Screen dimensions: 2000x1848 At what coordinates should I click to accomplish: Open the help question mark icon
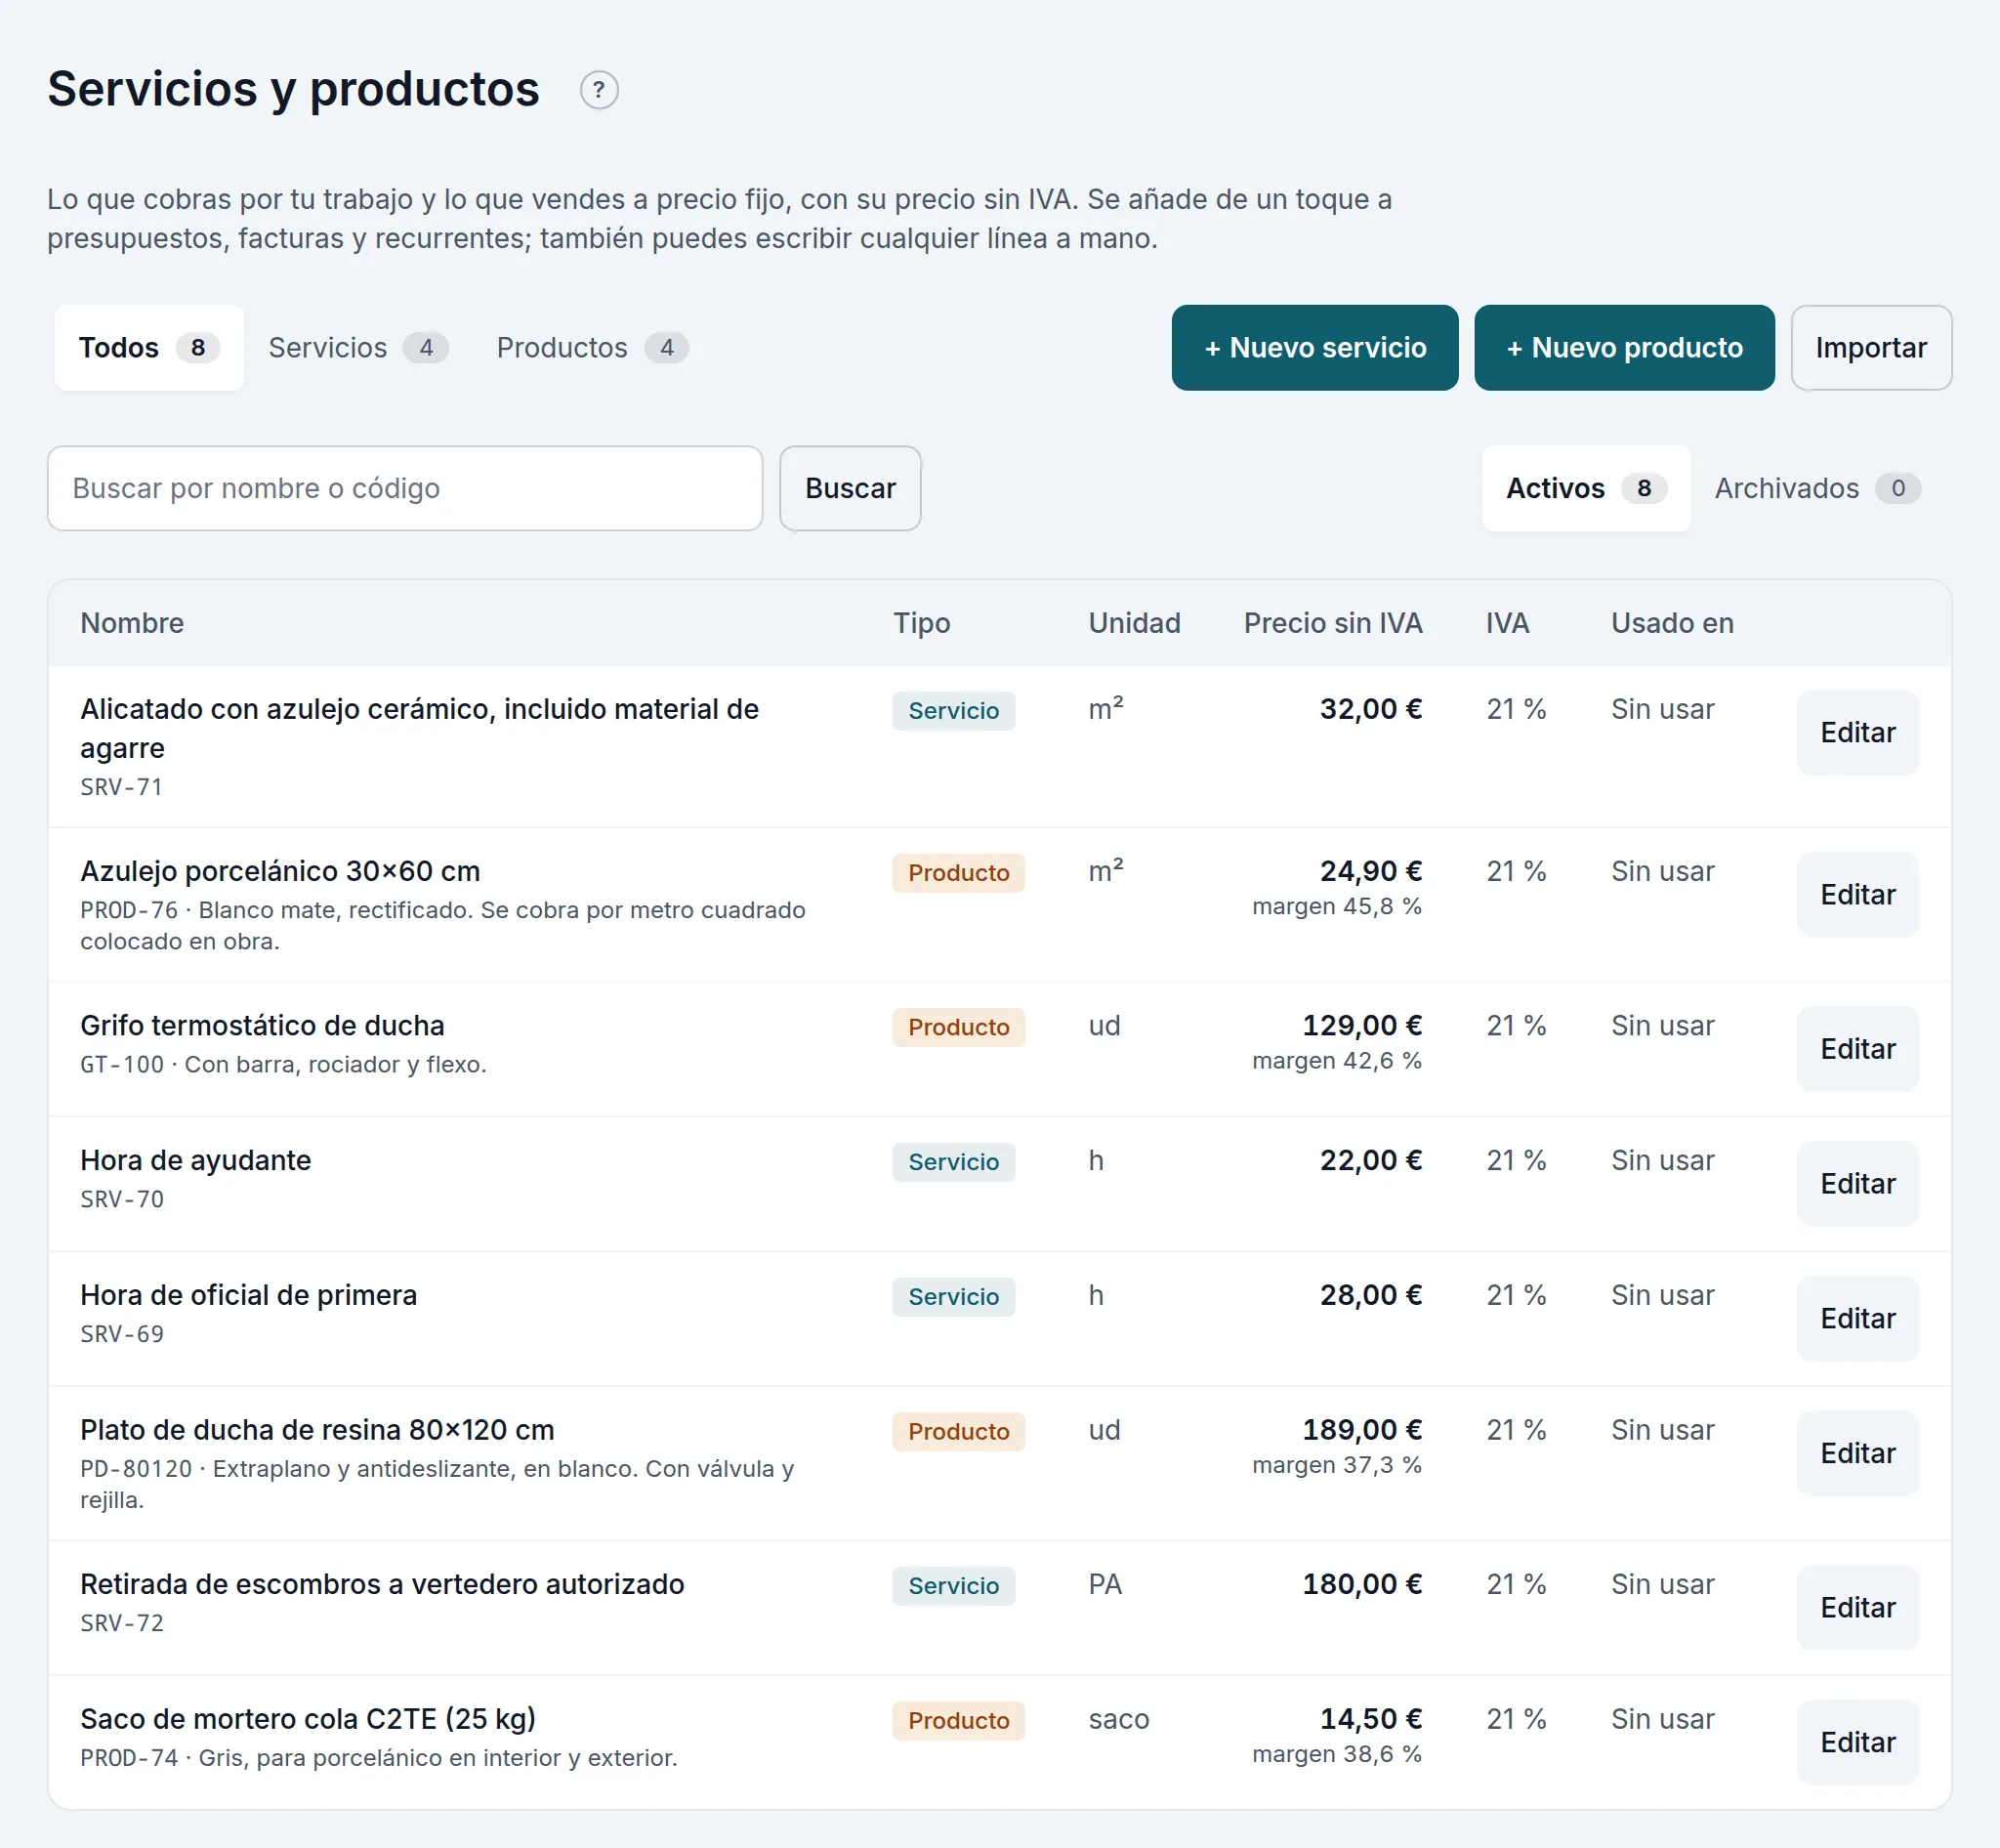click(599, 90)
